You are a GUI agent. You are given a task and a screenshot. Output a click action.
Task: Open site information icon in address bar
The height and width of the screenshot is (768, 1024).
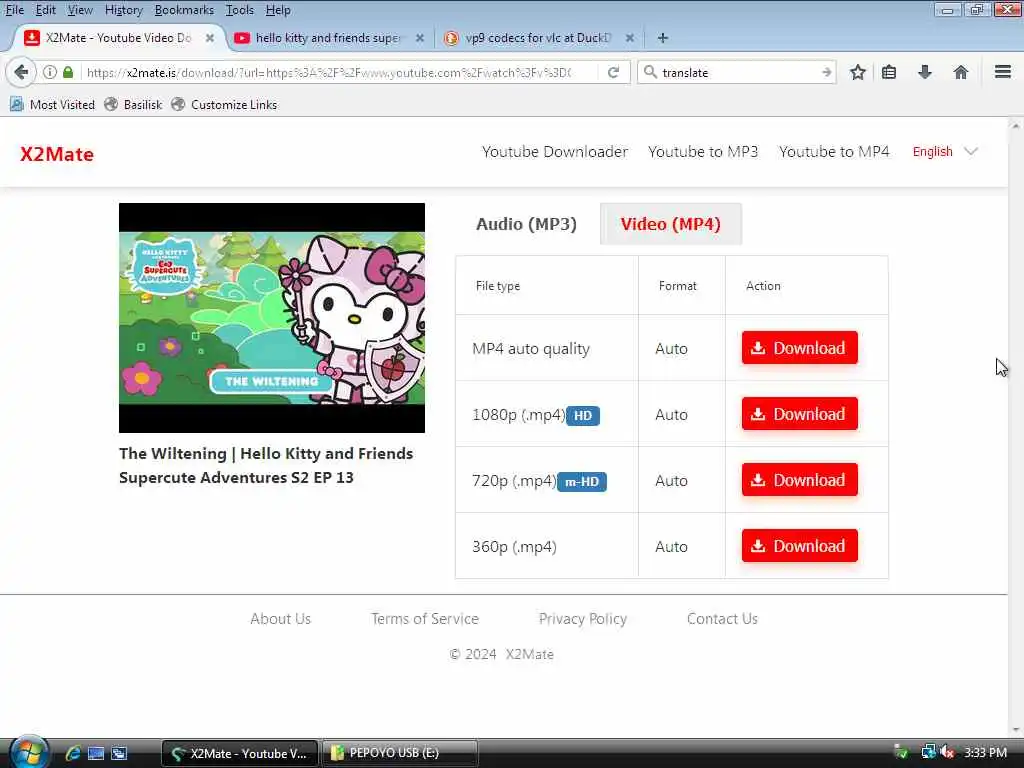click(50, 72)
